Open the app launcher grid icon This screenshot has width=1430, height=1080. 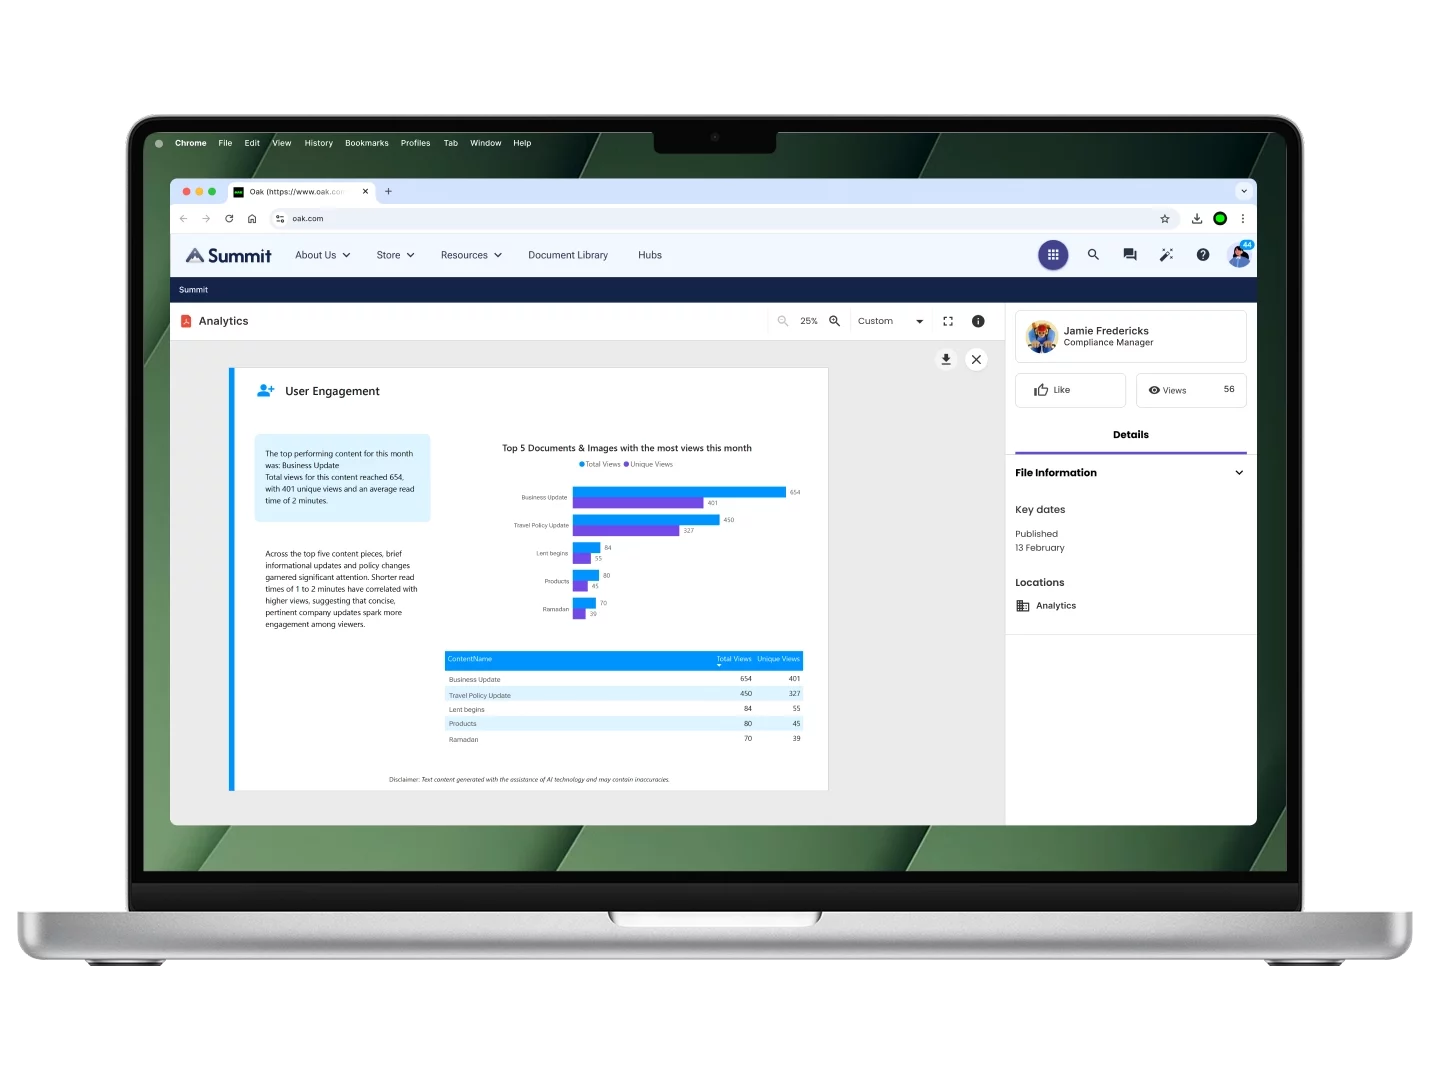point(1052,255)
